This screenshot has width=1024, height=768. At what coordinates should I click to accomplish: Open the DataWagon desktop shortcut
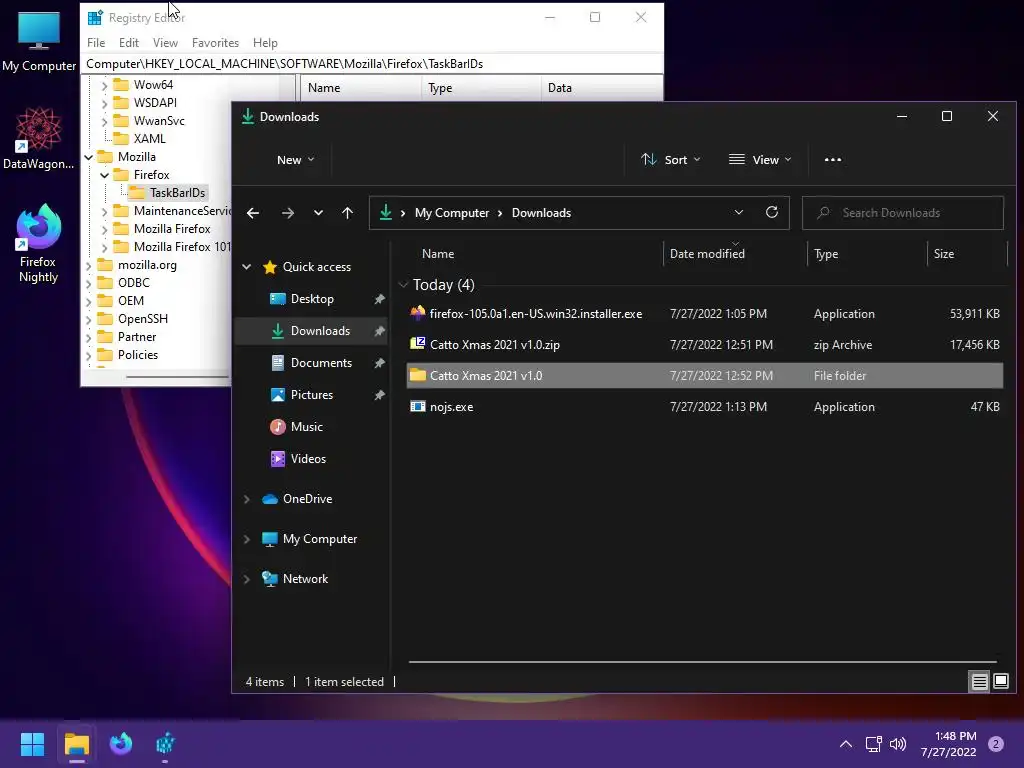point(39,138)
